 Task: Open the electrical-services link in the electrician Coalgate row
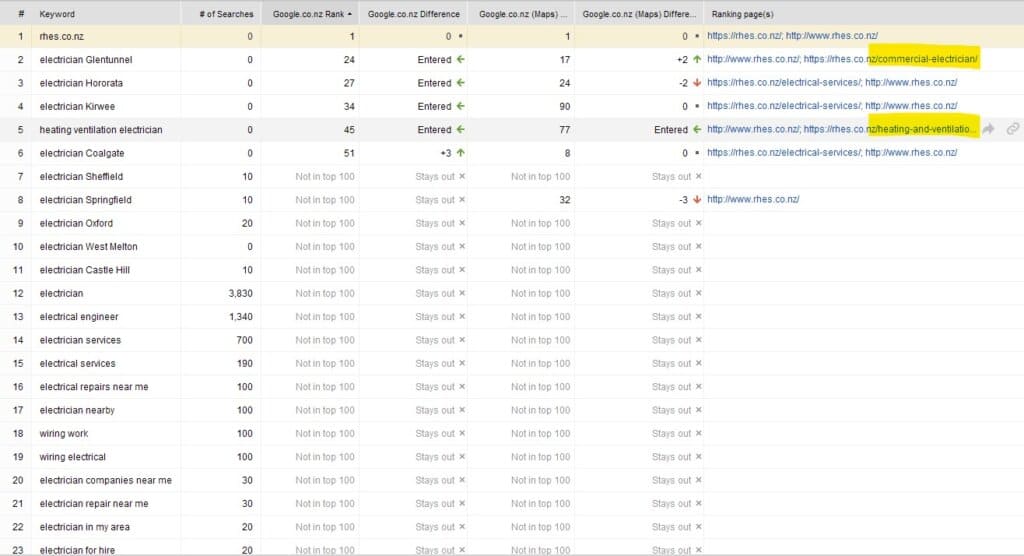[x=784, y=152]
